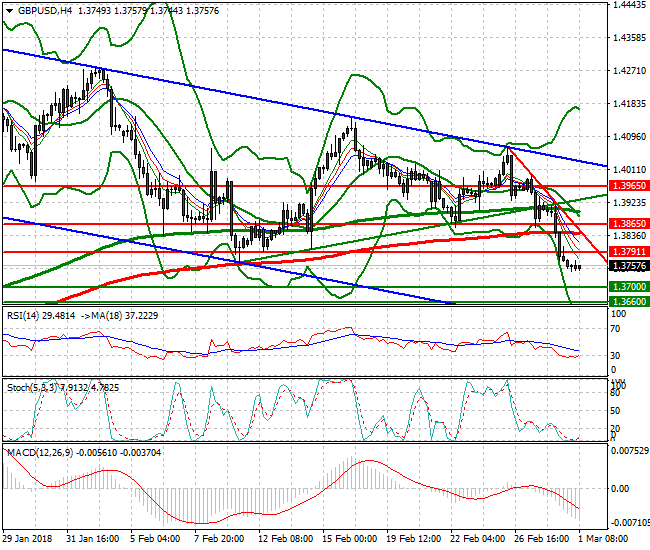Select the red 1.39650 price level tag
The width and height of the screenshot is (650, 550).
coord(627,186)
